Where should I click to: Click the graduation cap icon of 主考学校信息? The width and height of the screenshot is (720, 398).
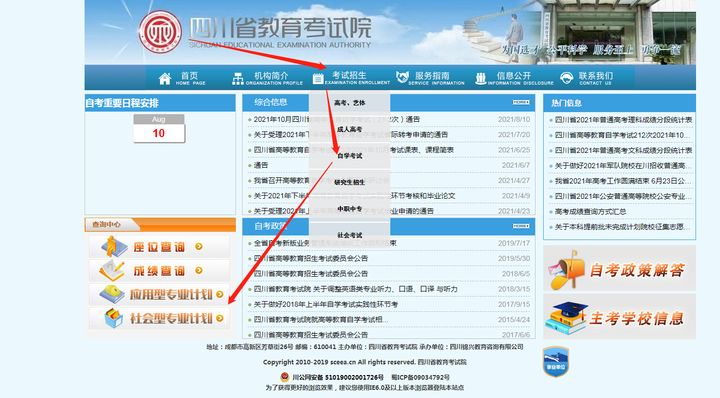click(566, 318)
